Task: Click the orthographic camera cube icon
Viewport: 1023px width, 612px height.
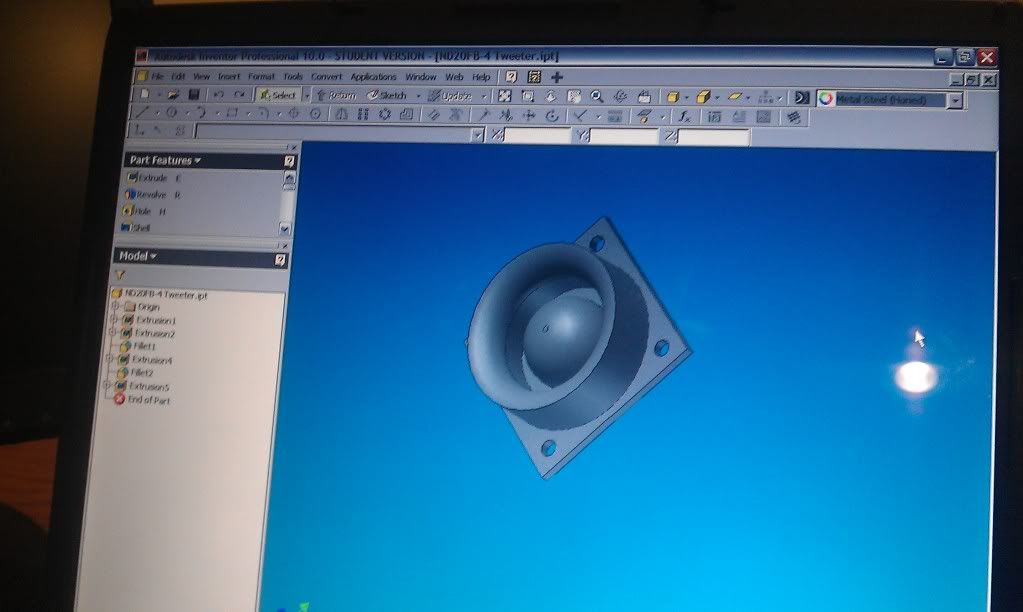Action: coord(703,97)
